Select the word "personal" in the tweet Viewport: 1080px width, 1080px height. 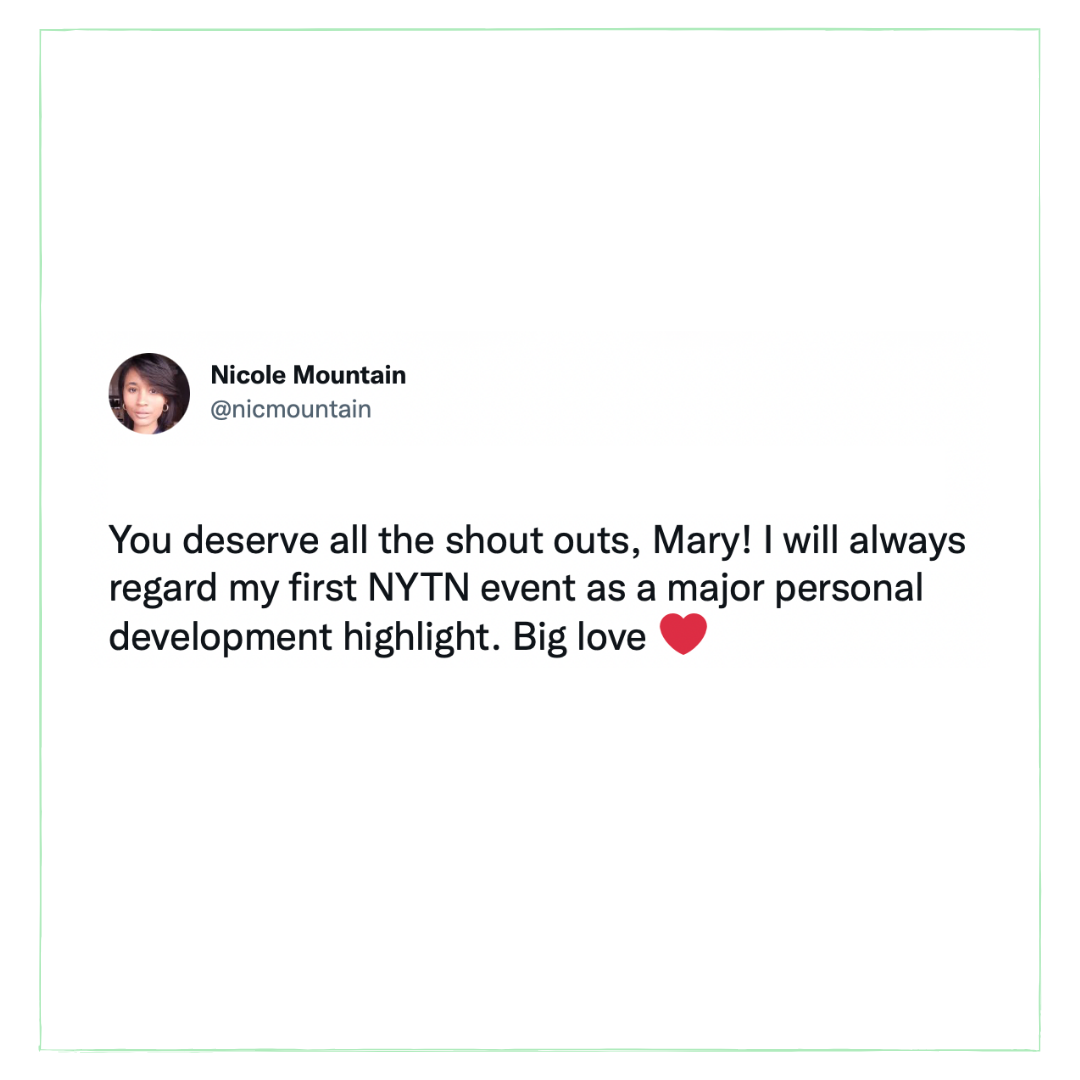[849, 589]
